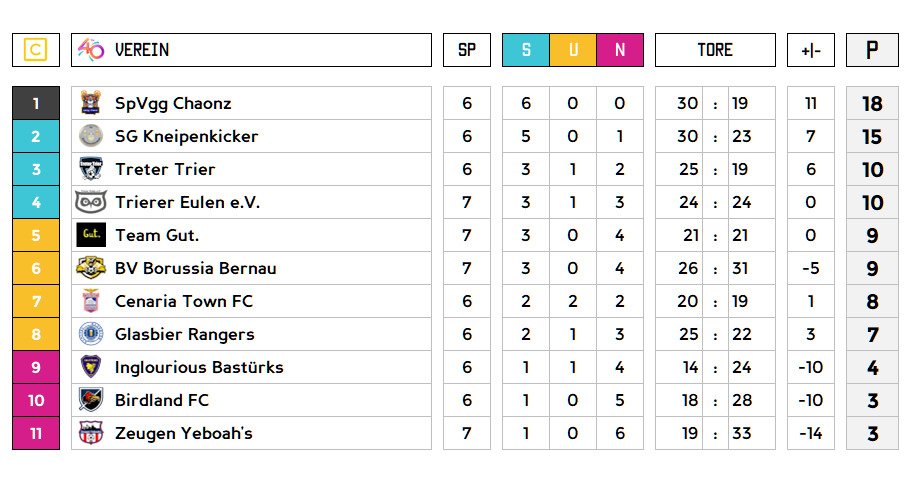Click the yellow C icon in header

point(36,50)
